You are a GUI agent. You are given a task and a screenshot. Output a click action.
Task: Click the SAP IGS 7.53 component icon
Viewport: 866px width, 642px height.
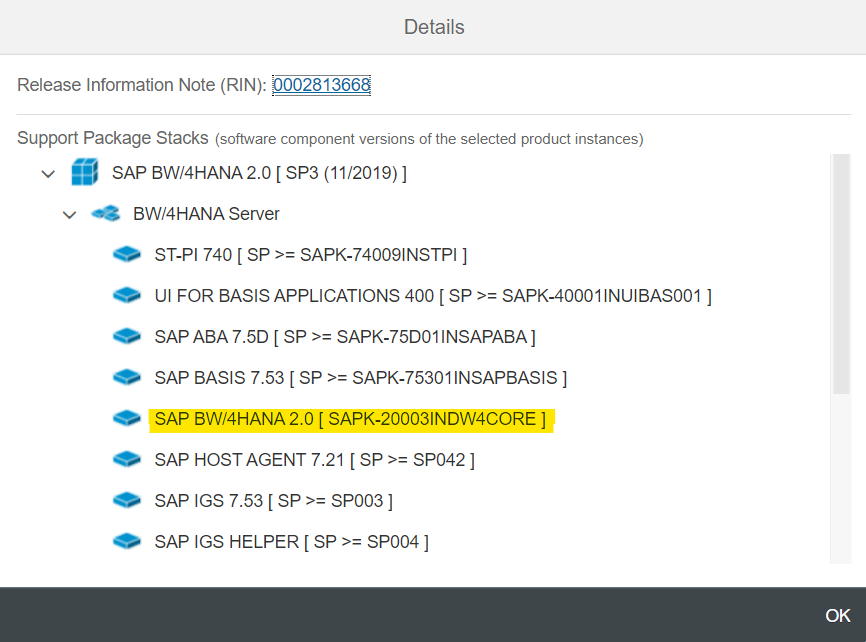click(126, 500)
